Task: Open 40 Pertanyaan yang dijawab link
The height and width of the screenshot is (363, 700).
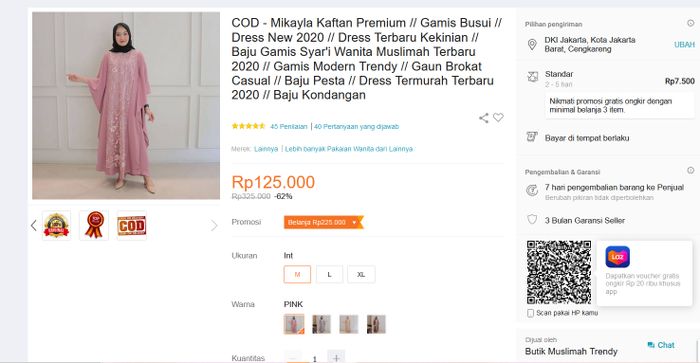Action: point(356,127)
